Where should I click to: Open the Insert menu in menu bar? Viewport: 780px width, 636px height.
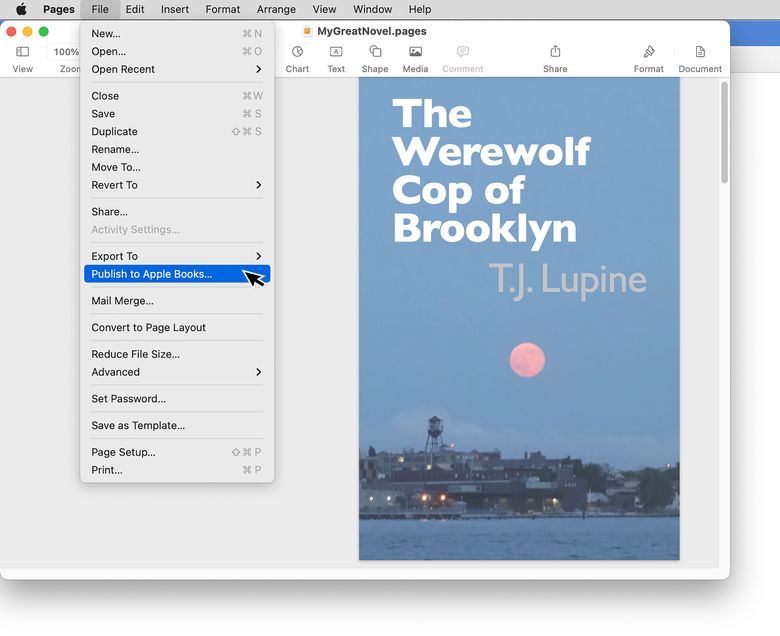coord(175,9)
